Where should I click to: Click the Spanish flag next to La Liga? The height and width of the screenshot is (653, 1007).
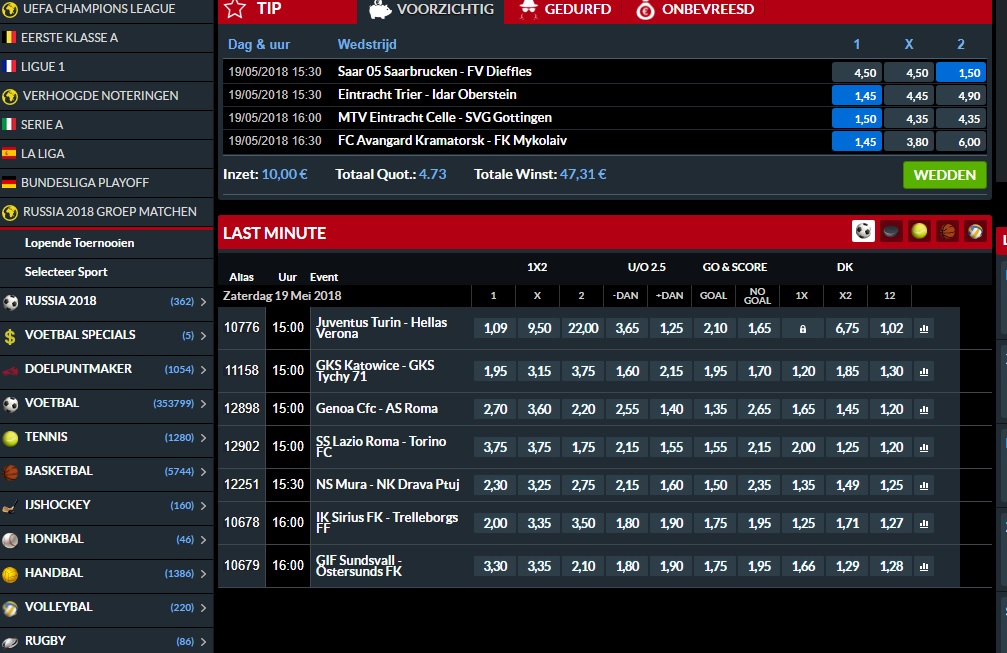[9, 153]
